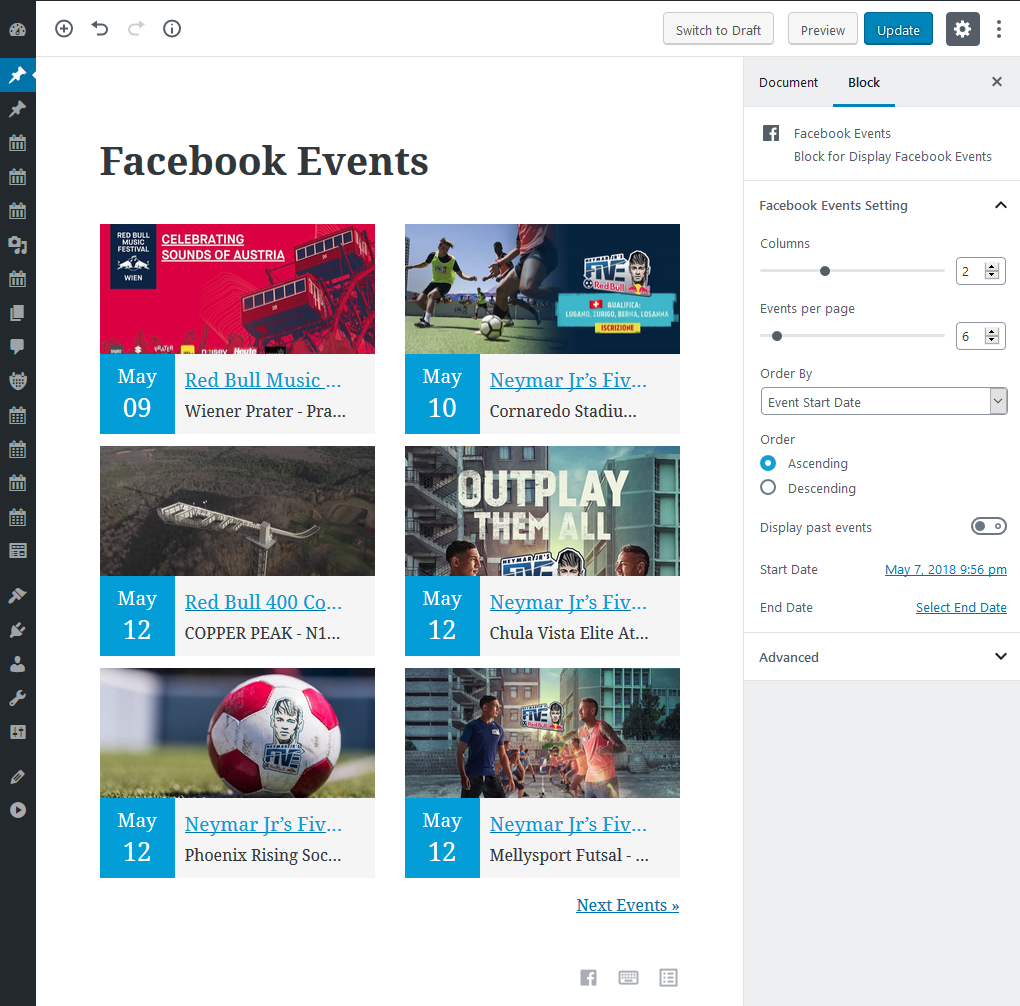Open more options via the three-dot menu
The width and height of the screenshot is (1020, 1006).
point(999,29)
